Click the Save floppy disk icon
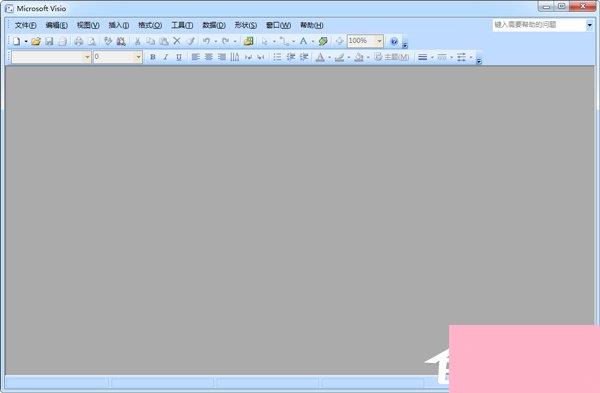The width and height of the screenshot is (600, 393). point(49,41)
